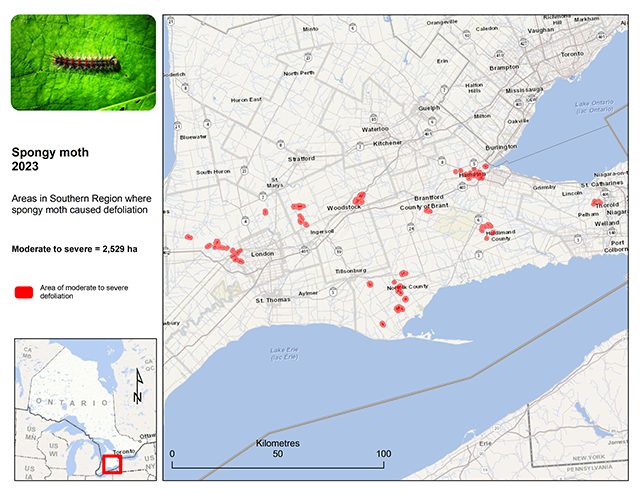This screenshot has width=640, height=495.
Task: Click the Burlington label
Action: [501, 147]
